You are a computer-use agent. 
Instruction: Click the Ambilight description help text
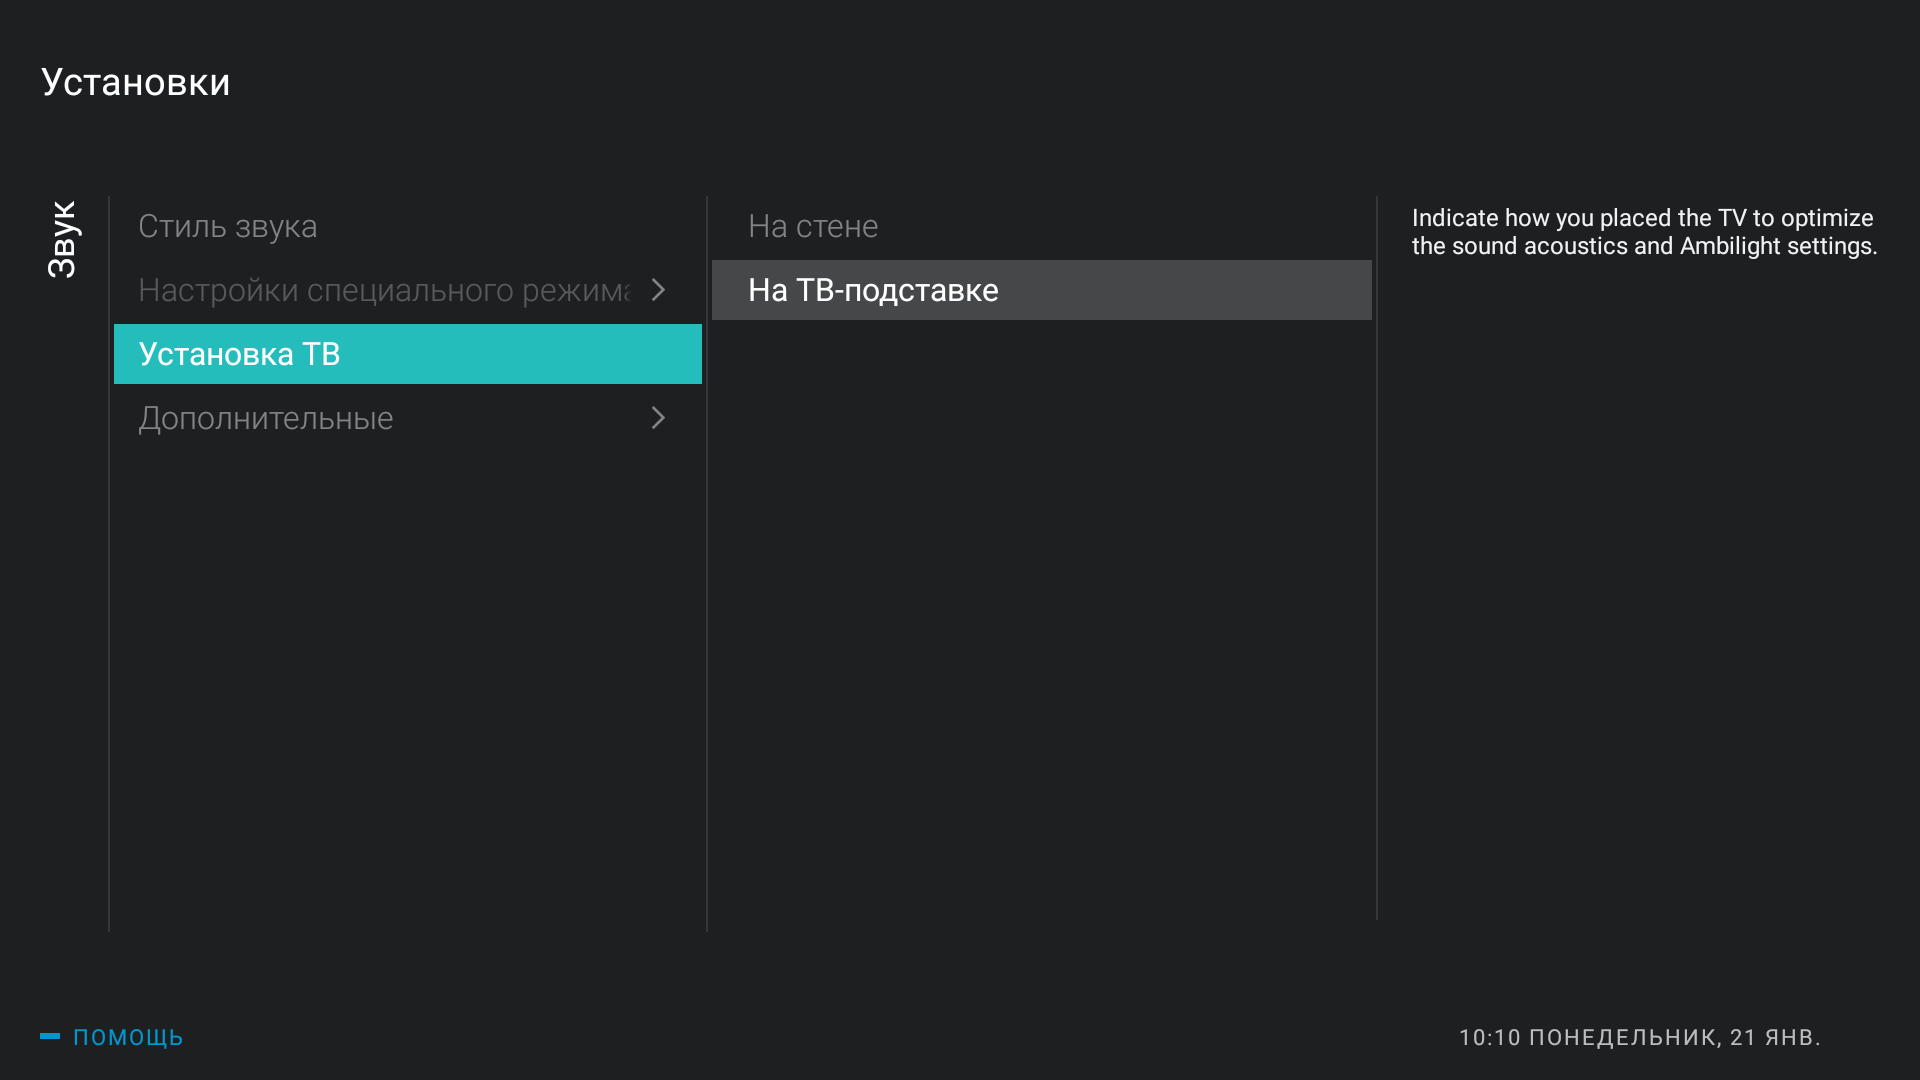click(x=1644, y=232)
